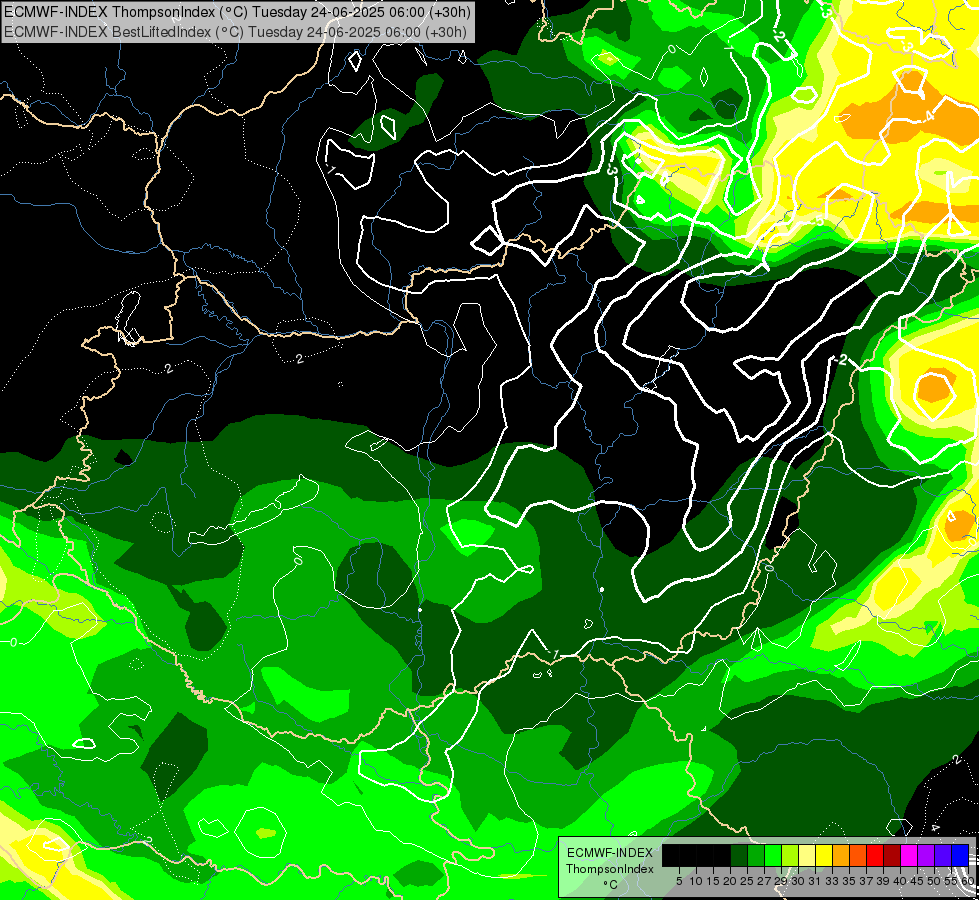Viewport: 979px width, 900px height.
Task: Click the legend scale value 50
Action: [934, 881]
